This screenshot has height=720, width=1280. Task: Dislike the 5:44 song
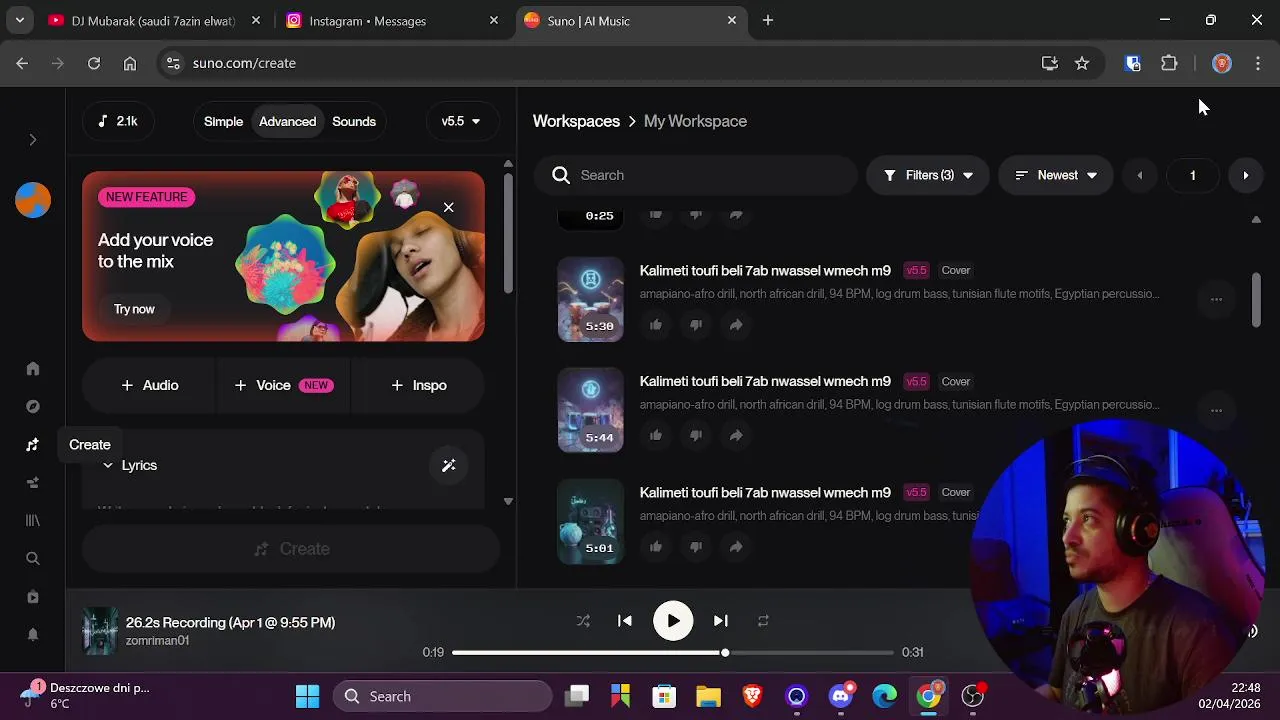pos(696,435)
